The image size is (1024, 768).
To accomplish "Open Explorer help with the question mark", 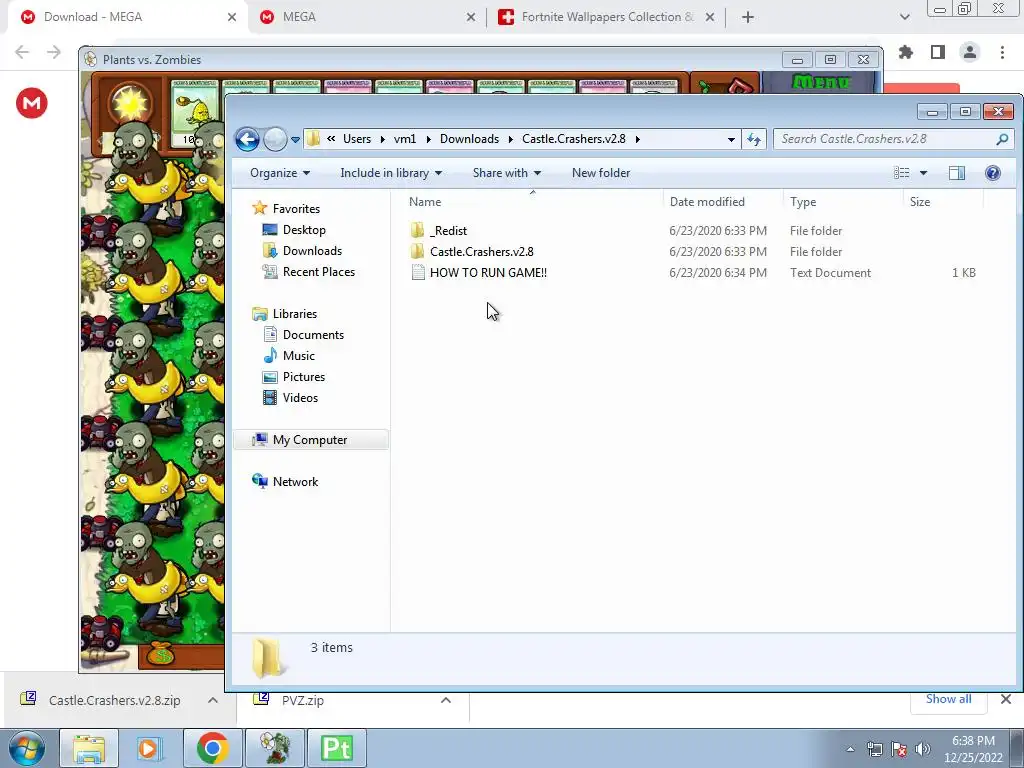I will [993, 173].
